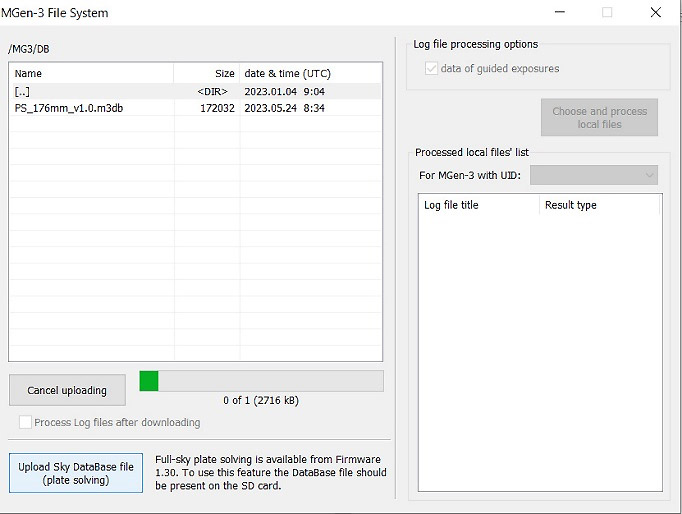
Task: Click the <DIR> size cell
Action: pyautogui.click(x=212, y=91)
